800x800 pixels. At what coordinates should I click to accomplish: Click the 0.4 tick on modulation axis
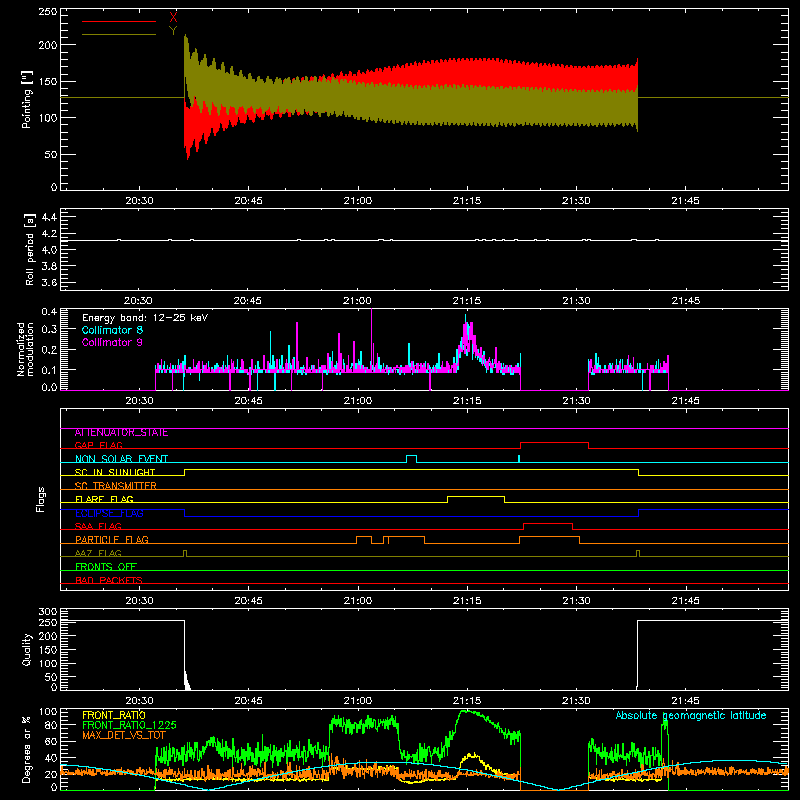pos(49,312)
